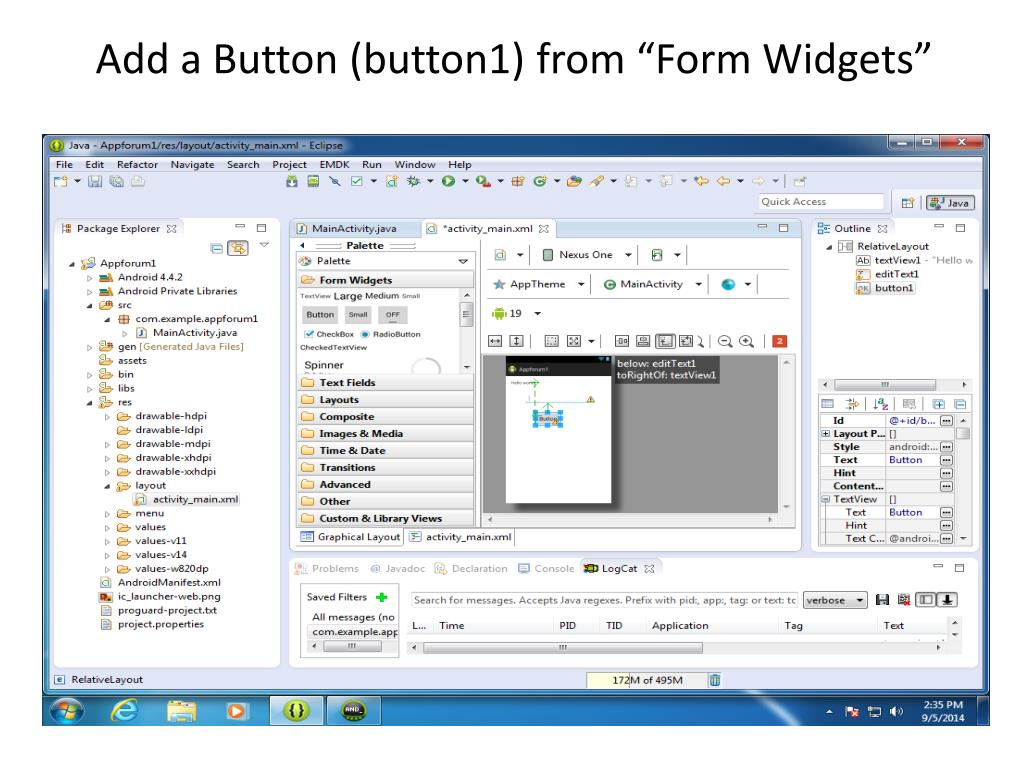Pick the CheckBox widget from palette
The height and width of the screenshot is (768, 1024).
pos(329,334)
